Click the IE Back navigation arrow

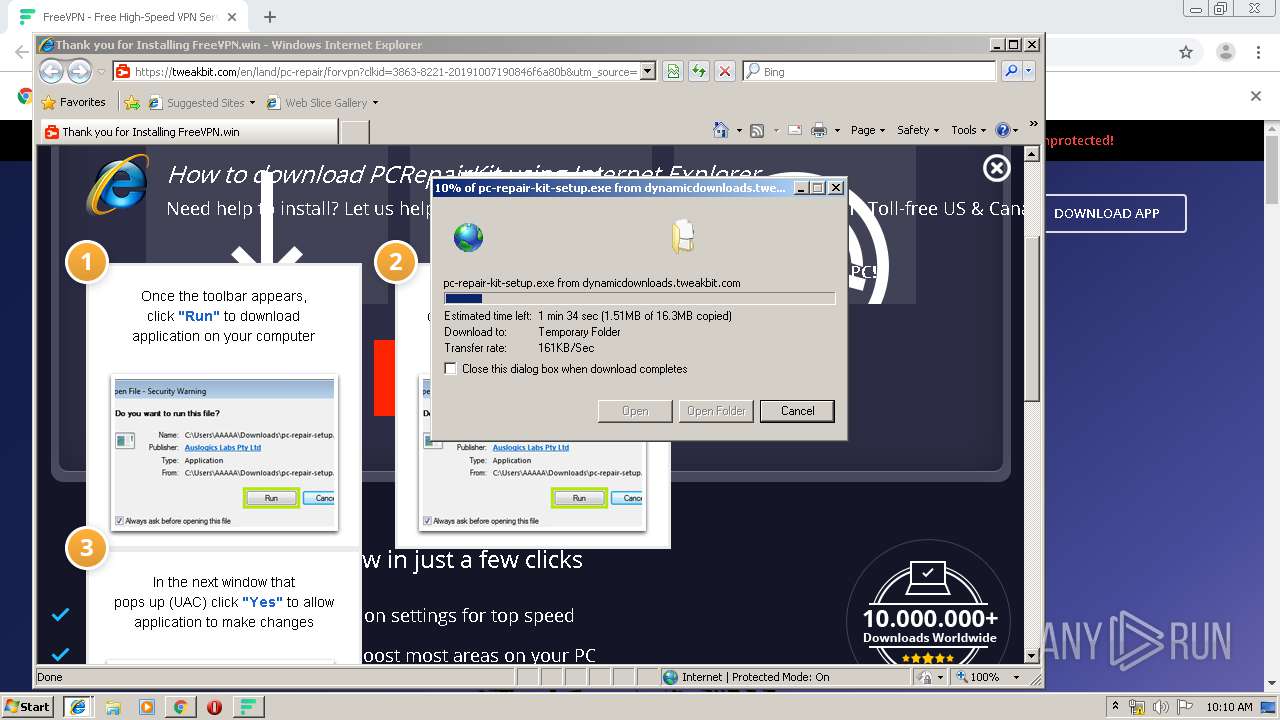[x=51, y=71]
